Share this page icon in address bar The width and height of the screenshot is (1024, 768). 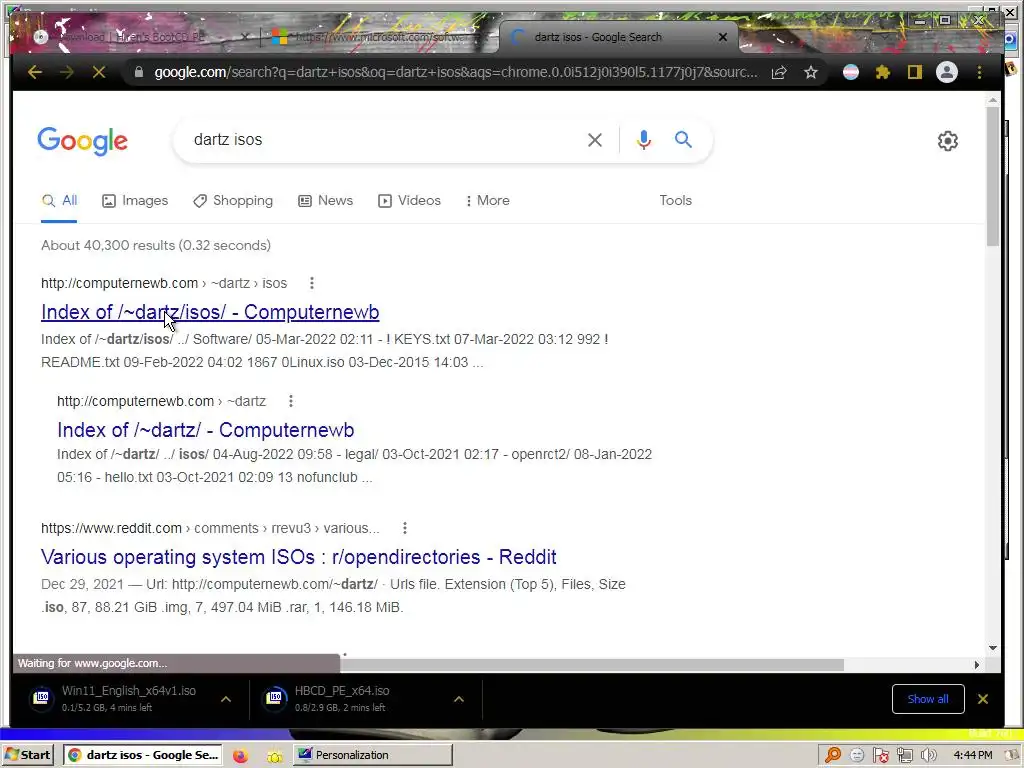point(778,72)
